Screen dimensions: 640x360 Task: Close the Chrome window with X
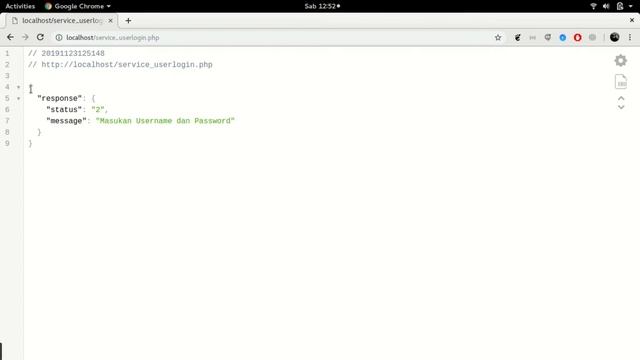pyautogui.click(x=631, y=20)
